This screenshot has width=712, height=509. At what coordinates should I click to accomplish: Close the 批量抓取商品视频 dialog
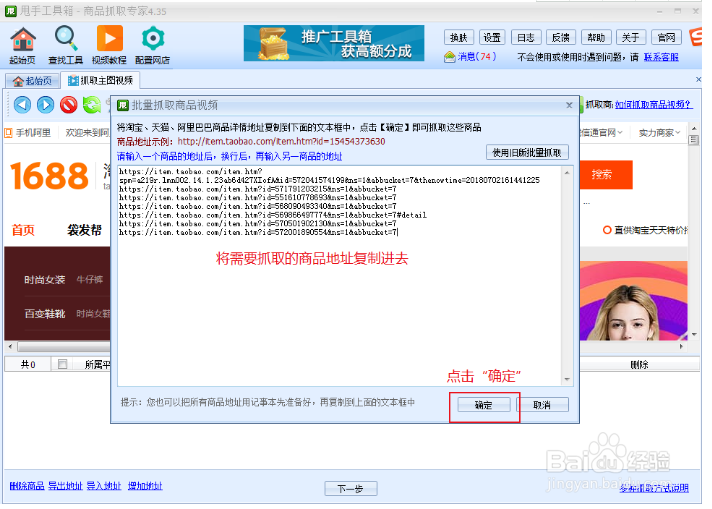[569, 105]
